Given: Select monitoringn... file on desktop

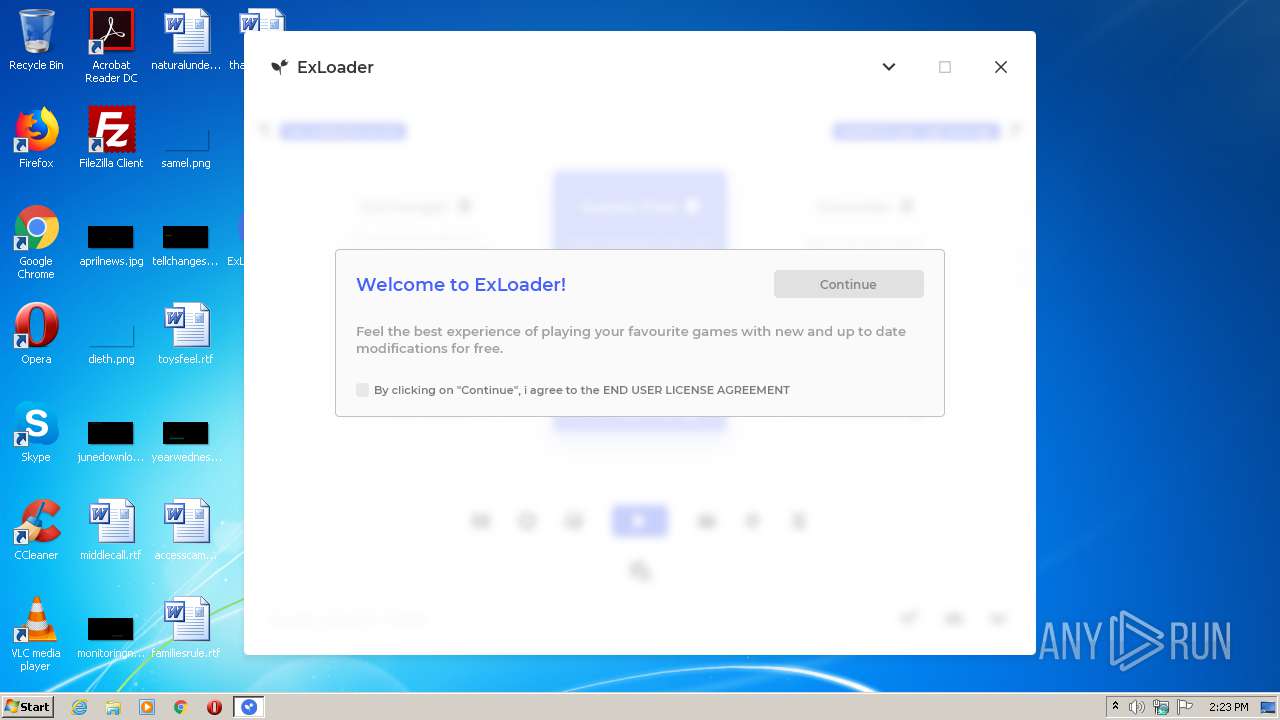Looking at the screenshot, I should 111,637.
